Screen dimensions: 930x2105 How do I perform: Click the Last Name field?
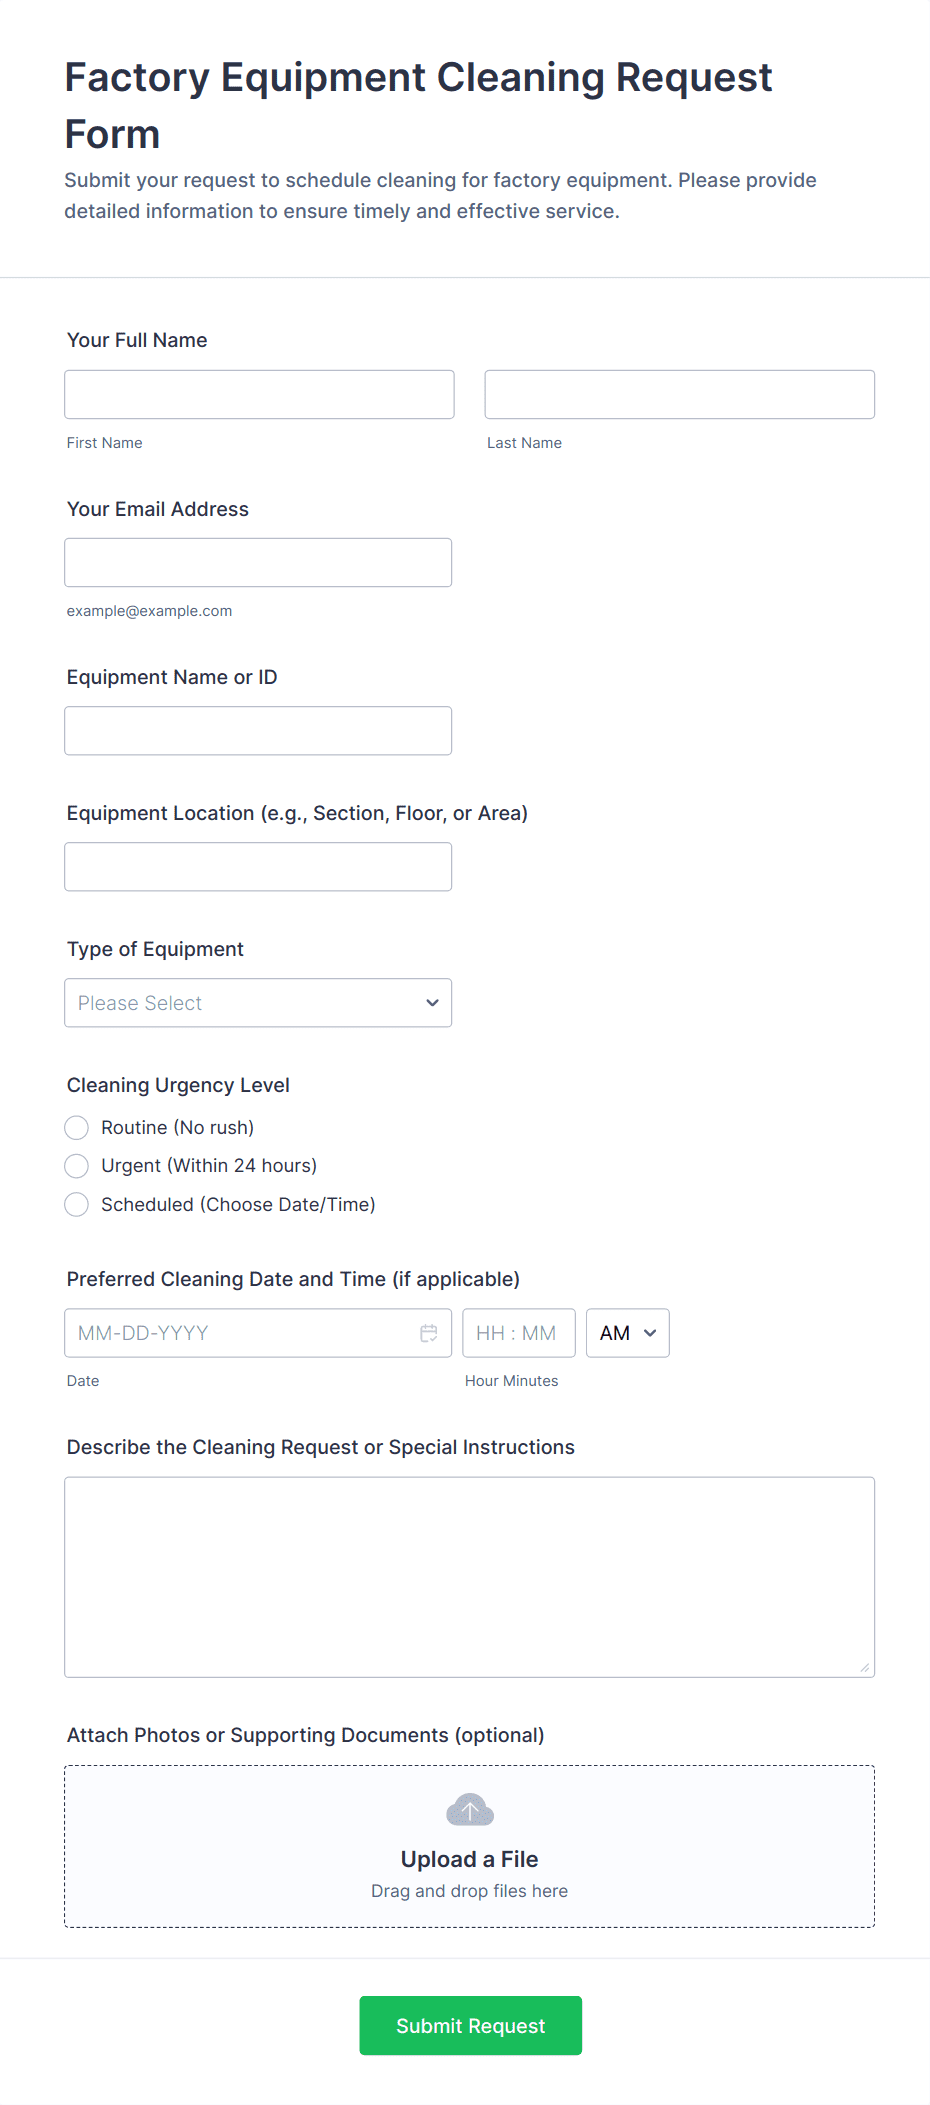pyautogui.click(x=679, y=395)
